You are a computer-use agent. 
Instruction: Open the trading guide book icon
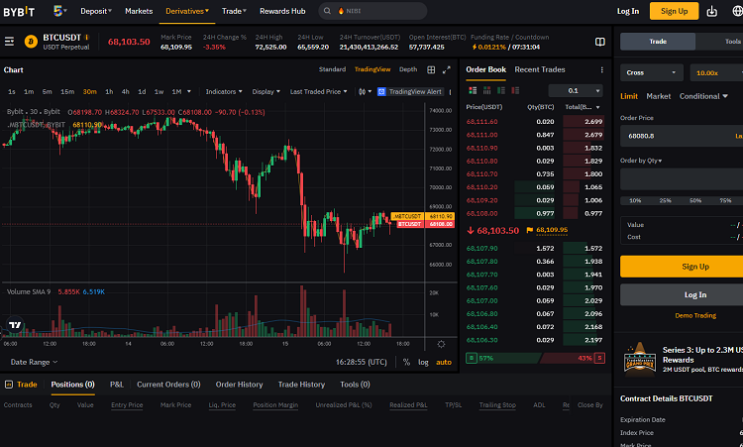point(600,42)
